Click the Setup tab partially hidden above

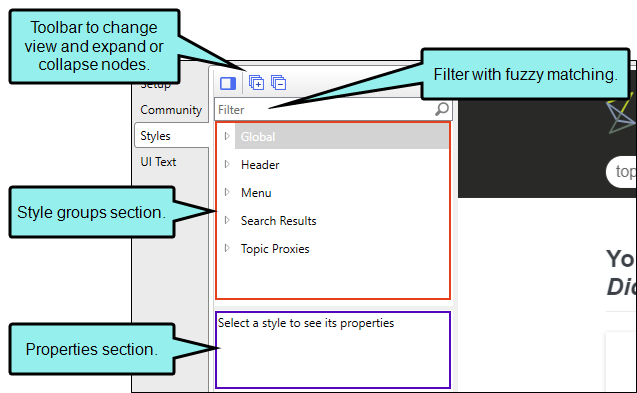point(156,86)
